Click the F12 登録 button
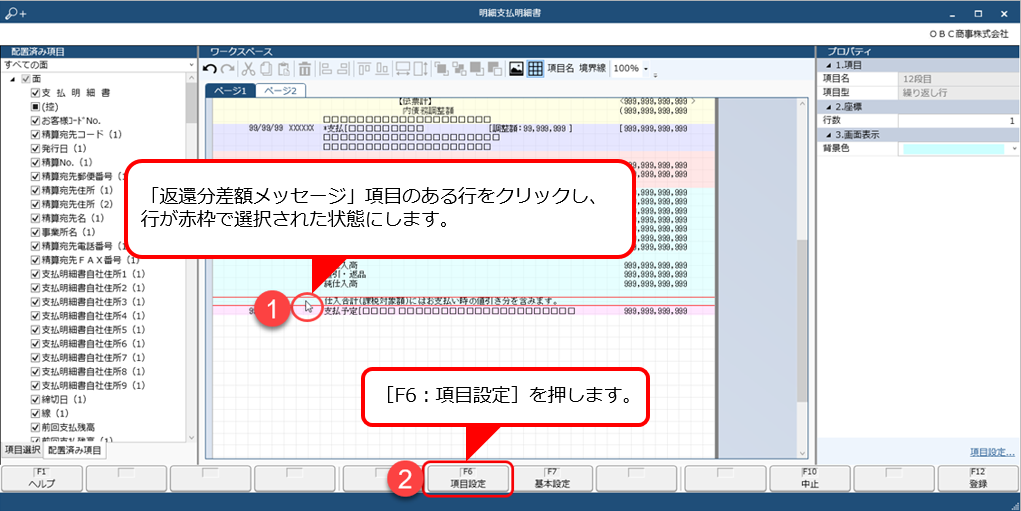This screenshot has width=1021, height=511. [978, 478]
